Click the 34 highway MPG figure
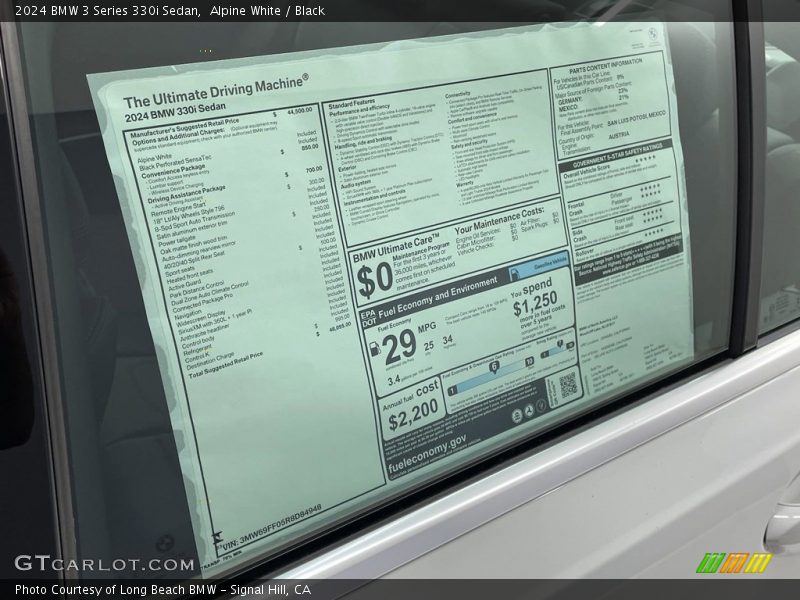Image resolution: width=800 pixels, height=600 pixels. (x=447, y=340)
